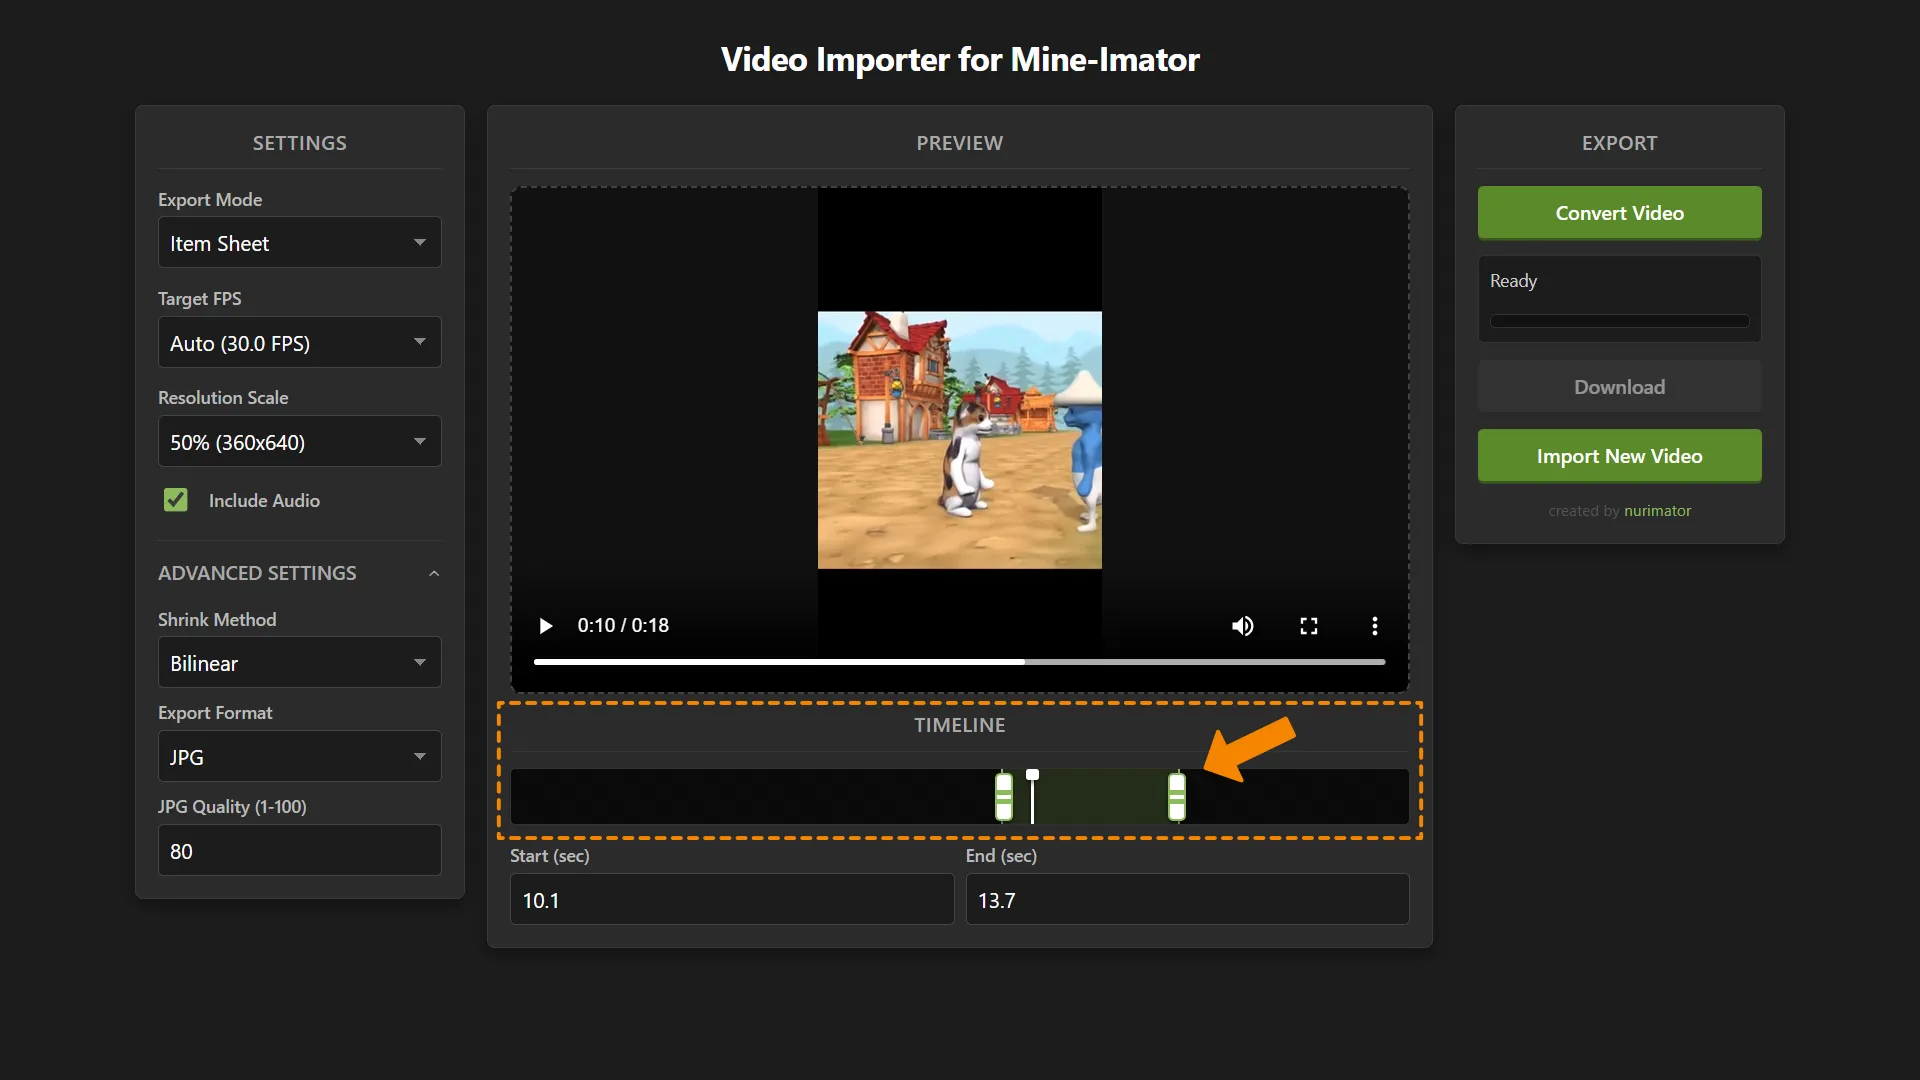Click the 0:10 / 0:18 time display
Viewport: 1920px width, 1080px height.
coord(623,626)
